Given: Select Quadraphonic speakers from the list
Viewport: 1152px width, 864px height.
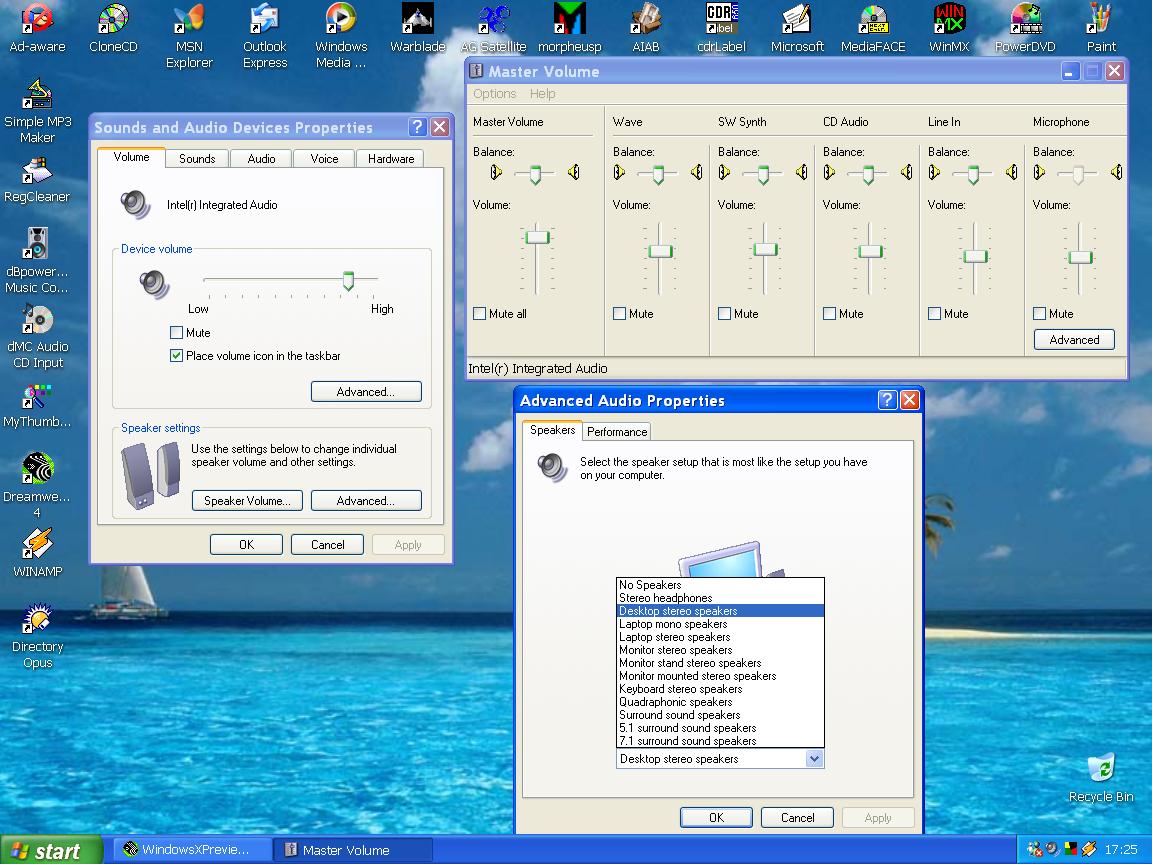Looking at the screenshot, I should 675,702.
